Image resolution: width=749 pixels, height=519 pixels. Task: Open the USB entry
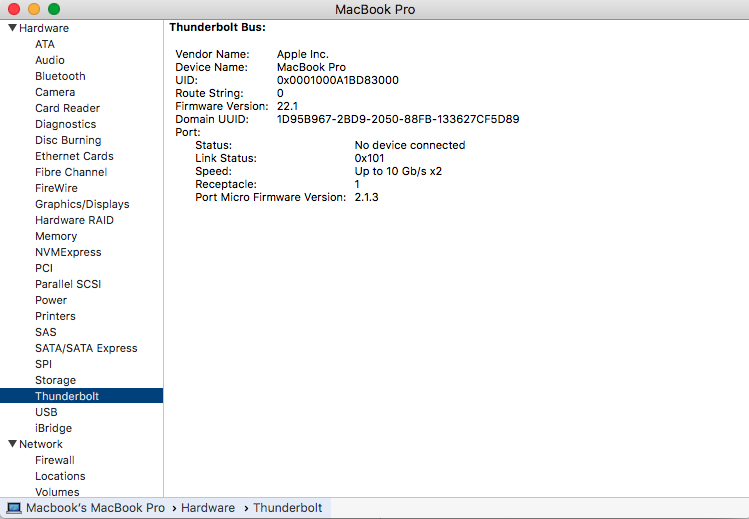[x=46, y=412]
